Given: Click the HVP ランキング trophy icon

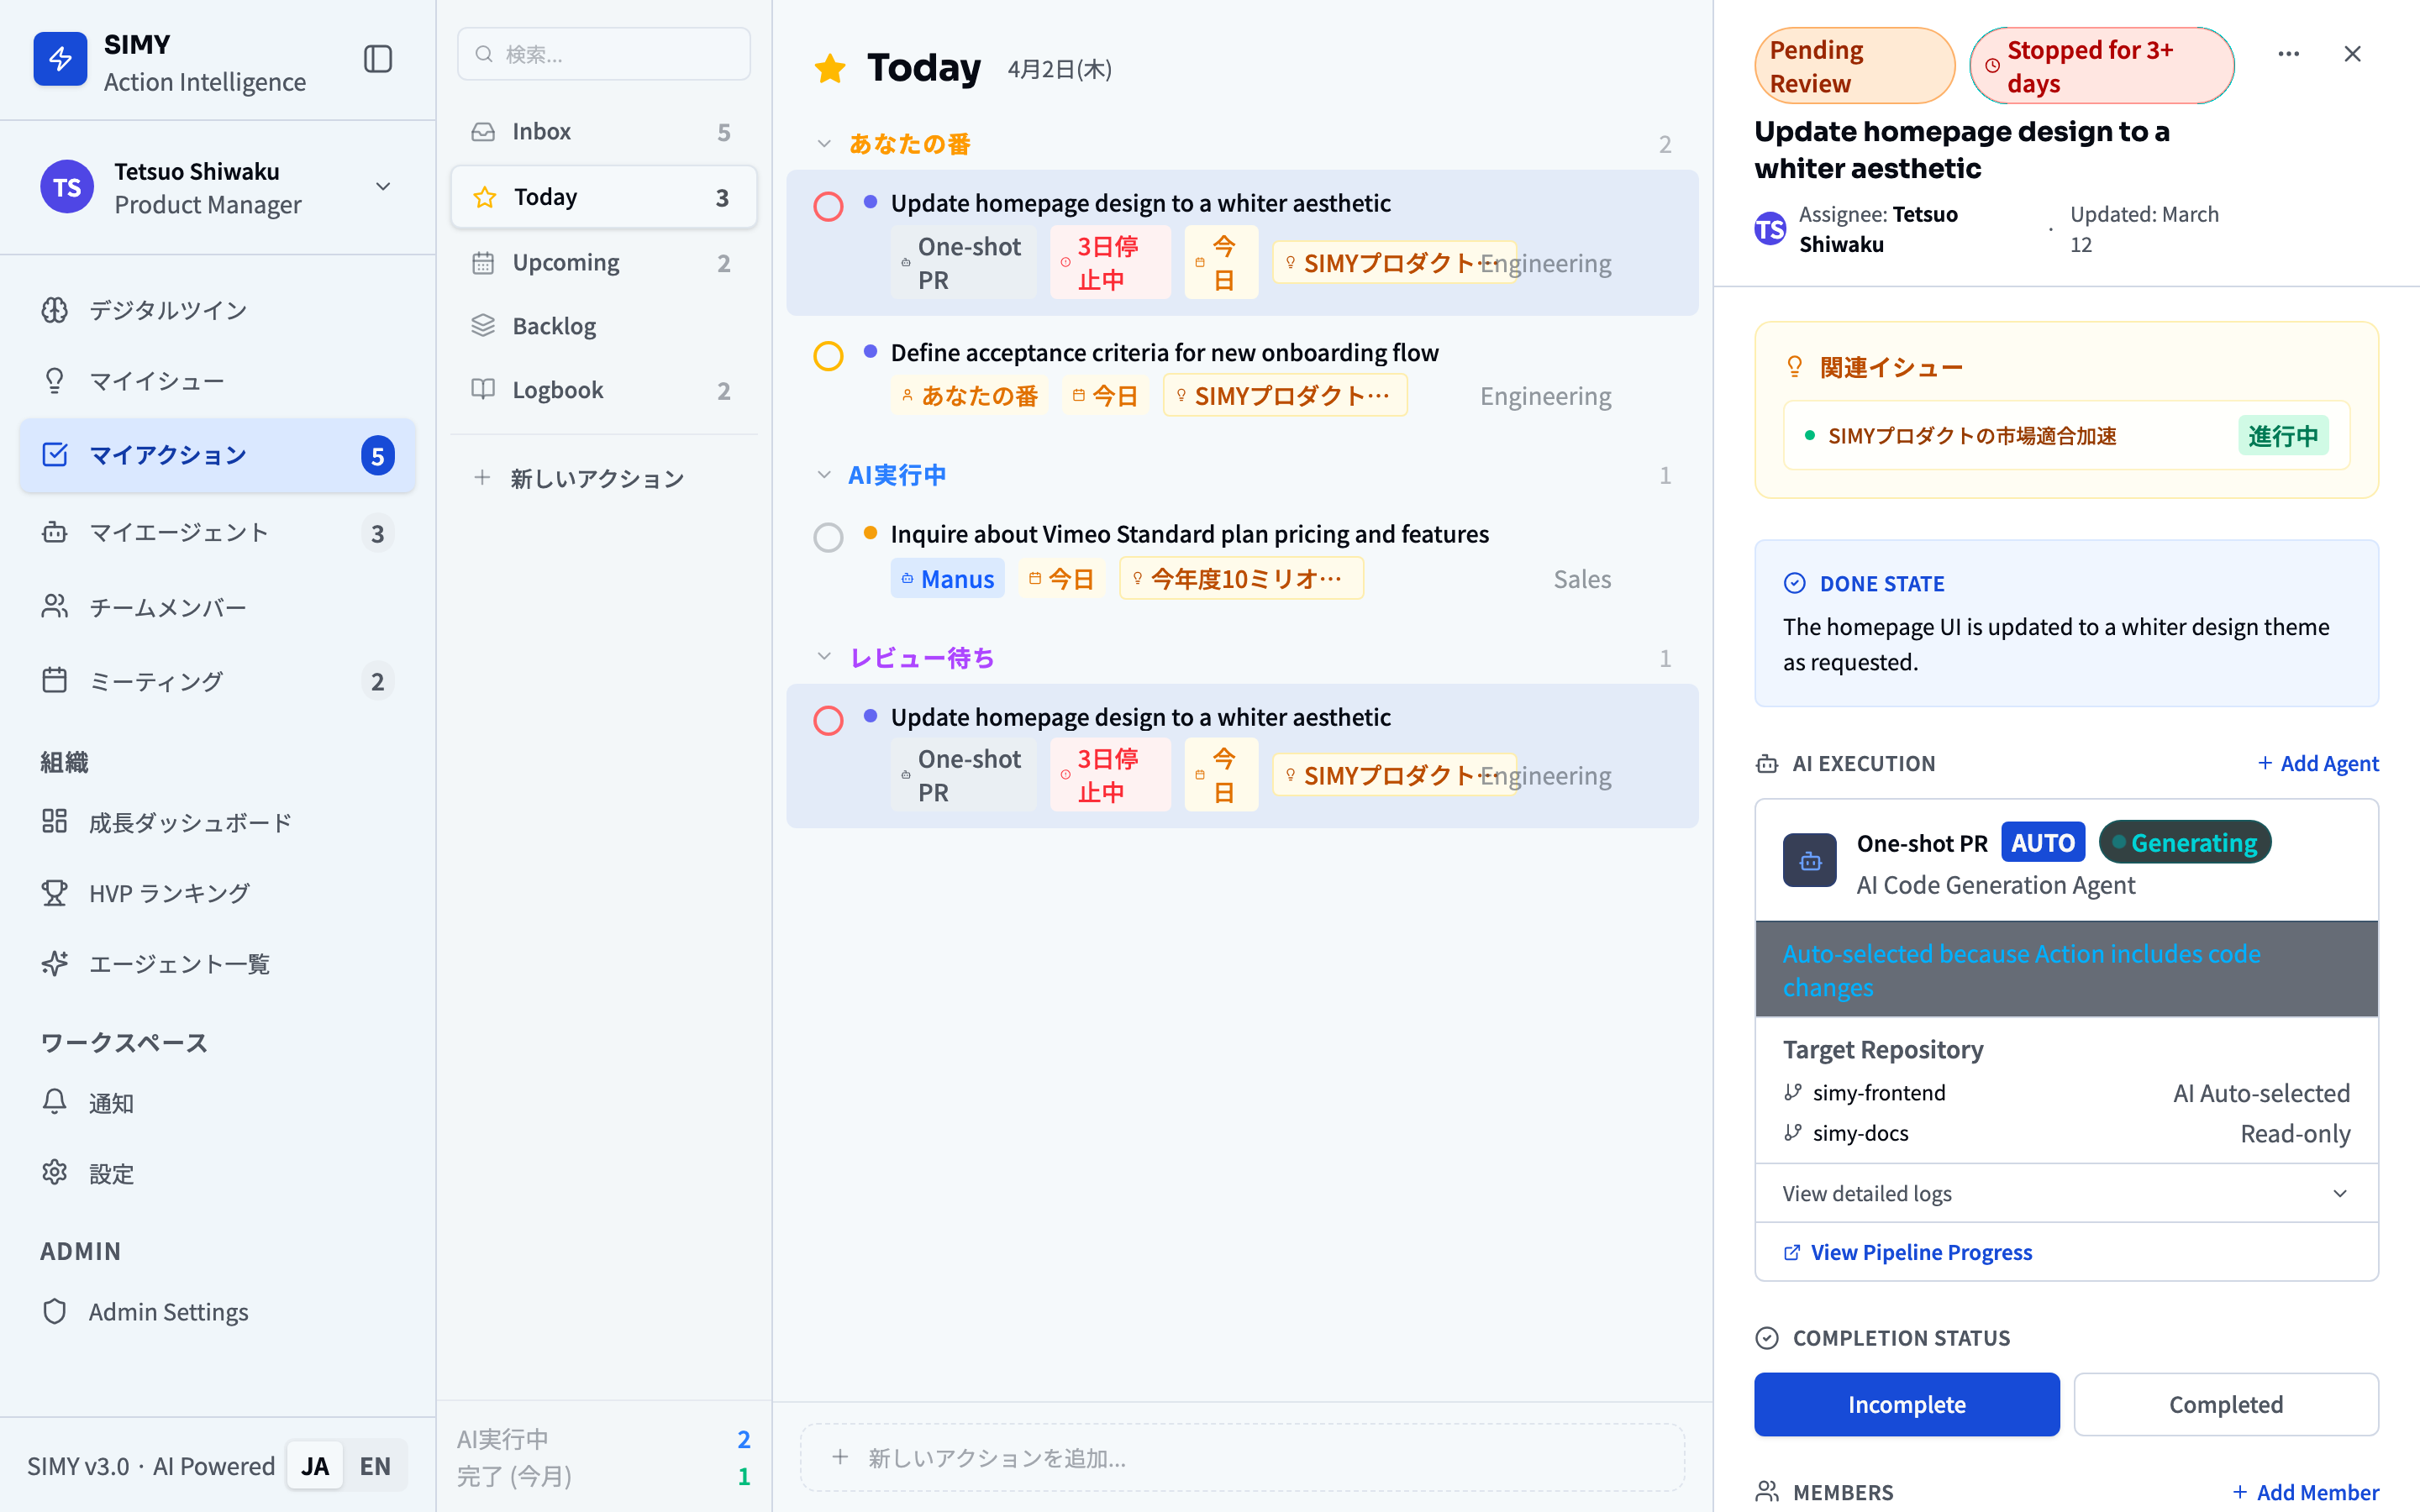Looking at the screenshot, I should [54, 892].
